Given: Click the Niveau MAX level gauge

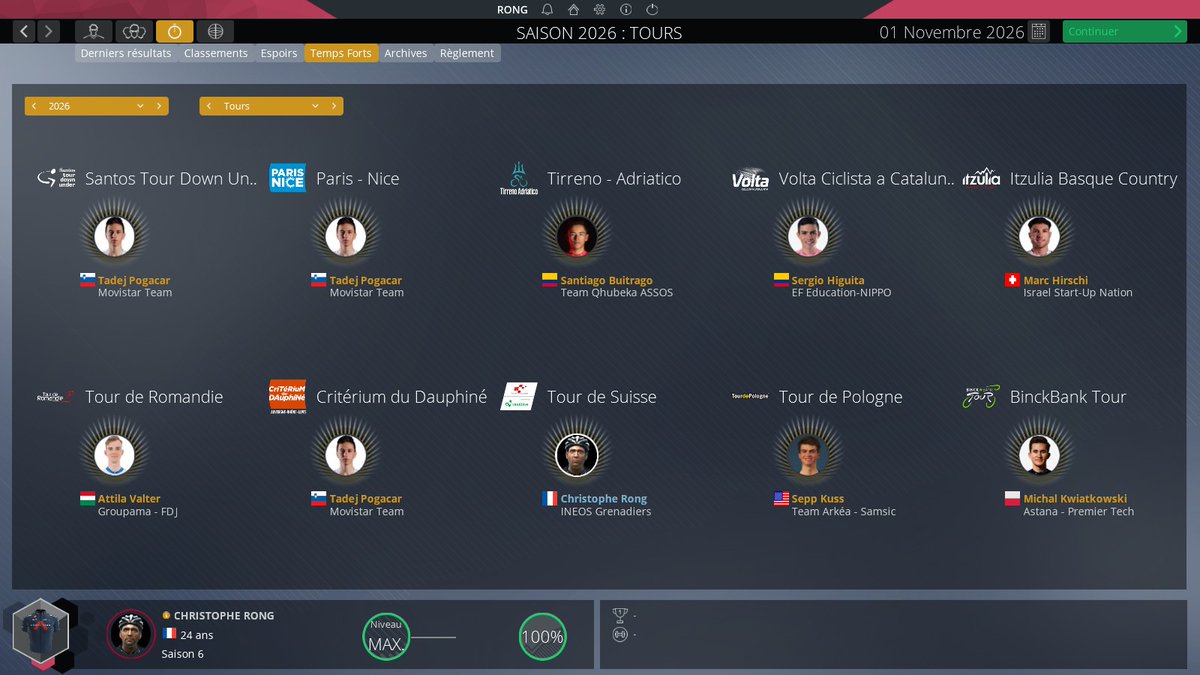Looking at the screenshot, I should pos(386,637).
